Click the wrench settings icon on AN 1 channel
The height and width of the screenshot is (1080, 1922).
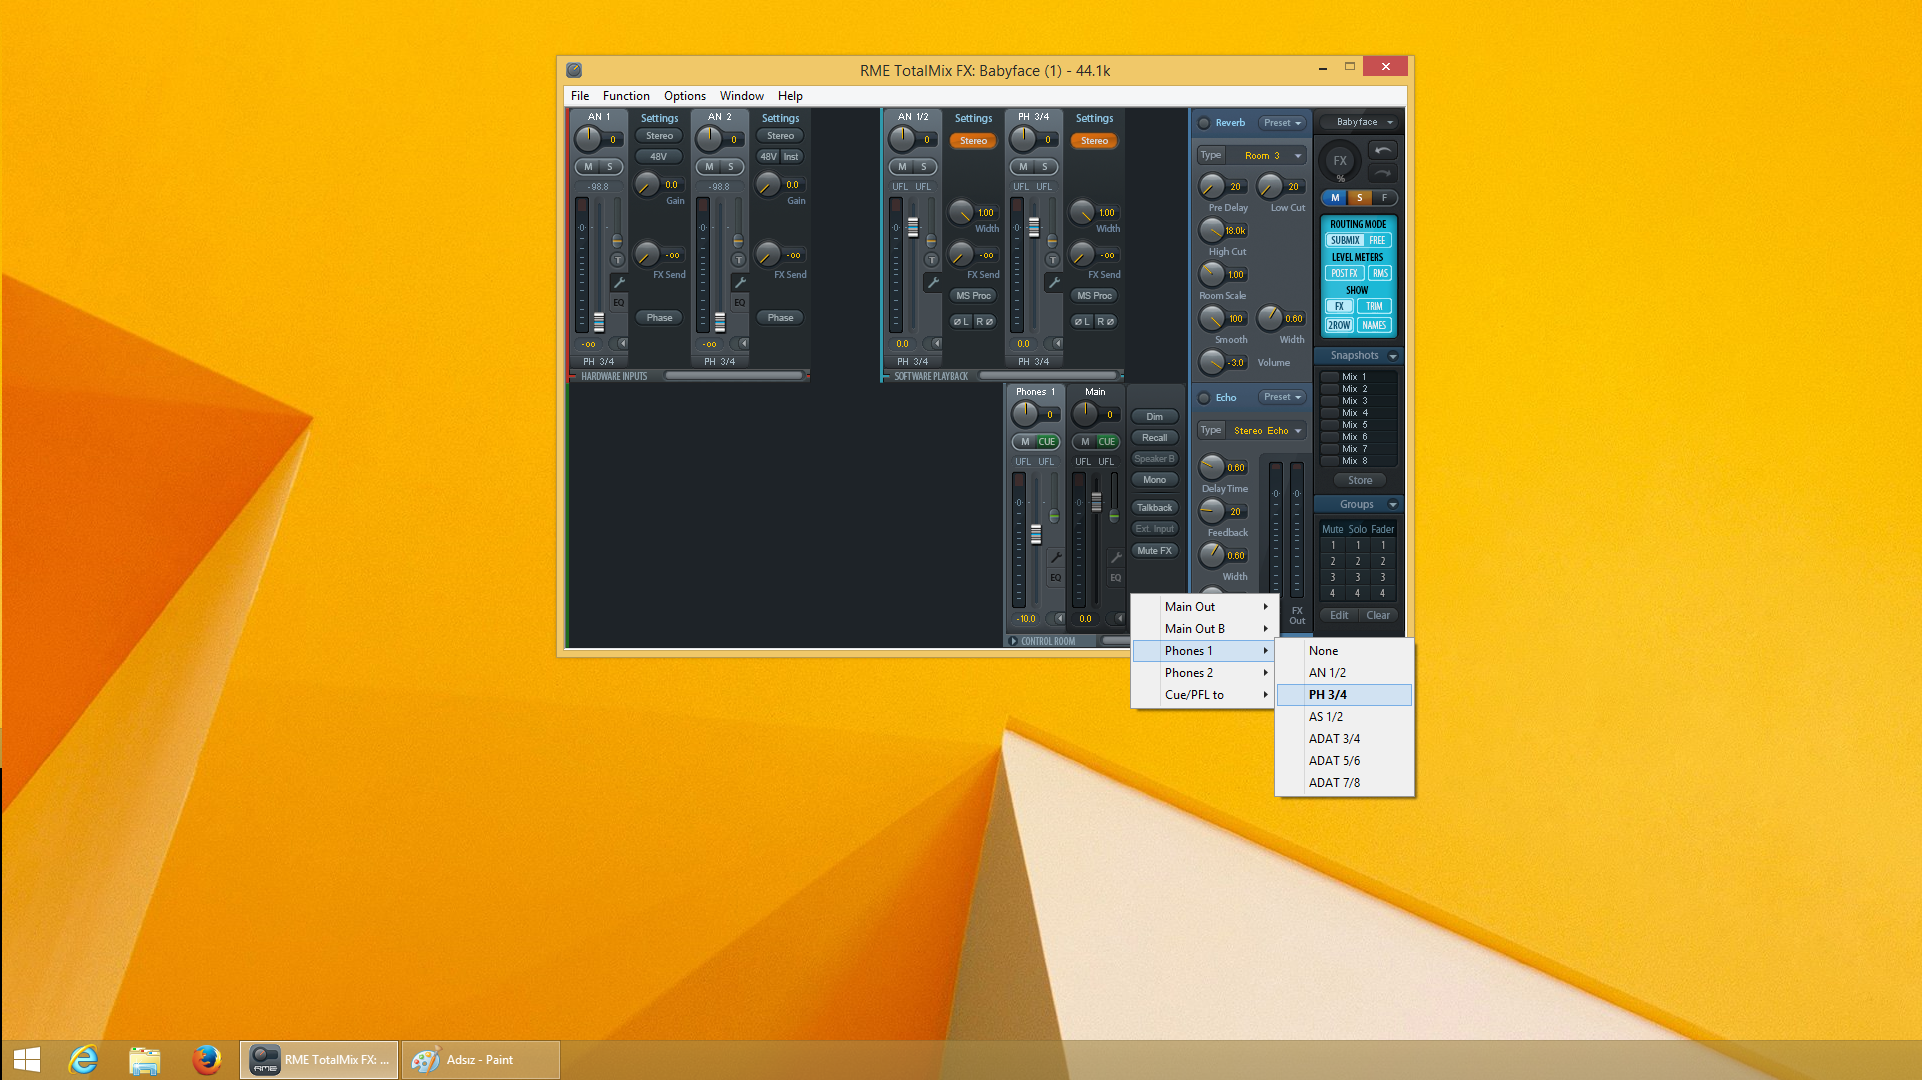click(x=619, y=283)
